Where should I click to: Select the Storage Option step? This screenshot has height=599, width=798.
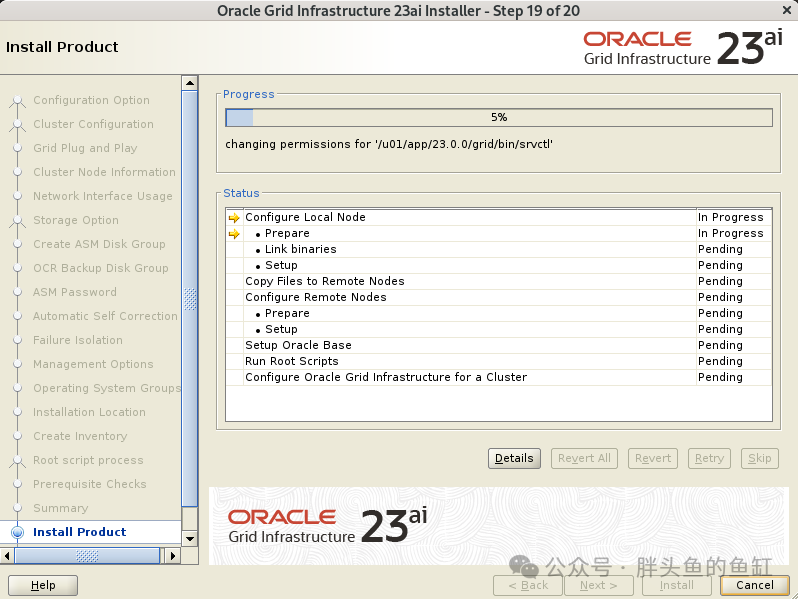coord(76,220)
